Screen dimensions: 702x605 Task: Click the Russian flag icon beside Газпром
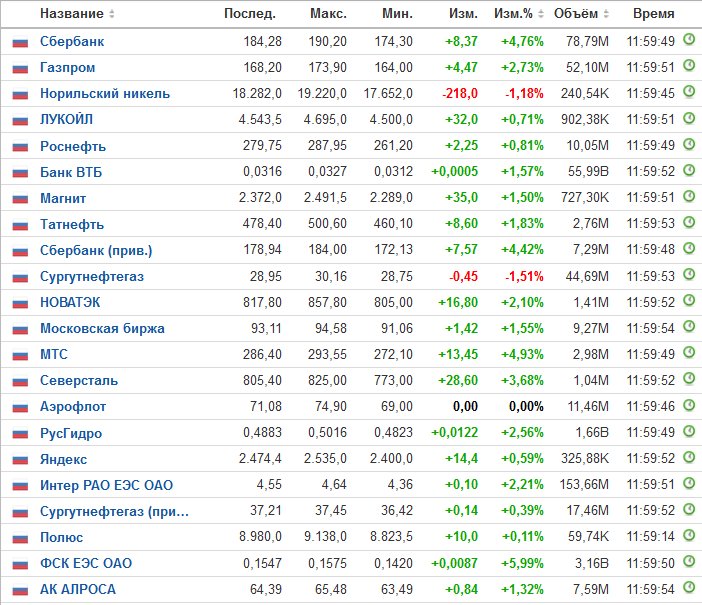pos(20,69)
